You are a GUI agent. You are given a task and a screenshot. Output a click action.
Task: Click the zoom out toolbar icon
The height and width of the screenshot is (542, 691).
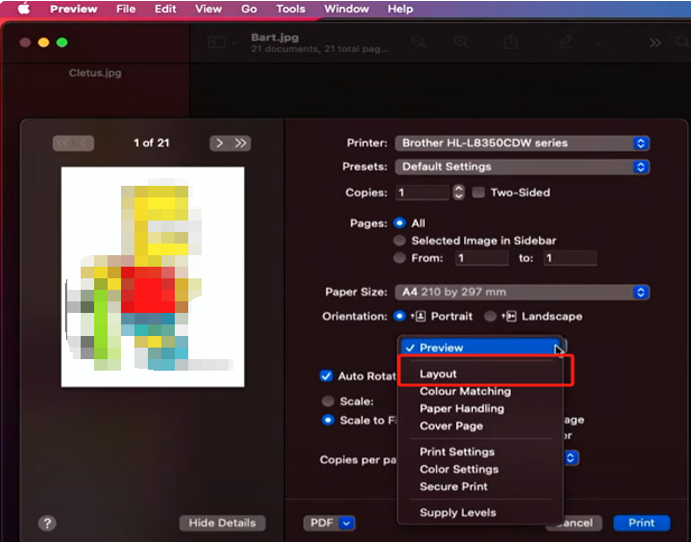(419, 42)
